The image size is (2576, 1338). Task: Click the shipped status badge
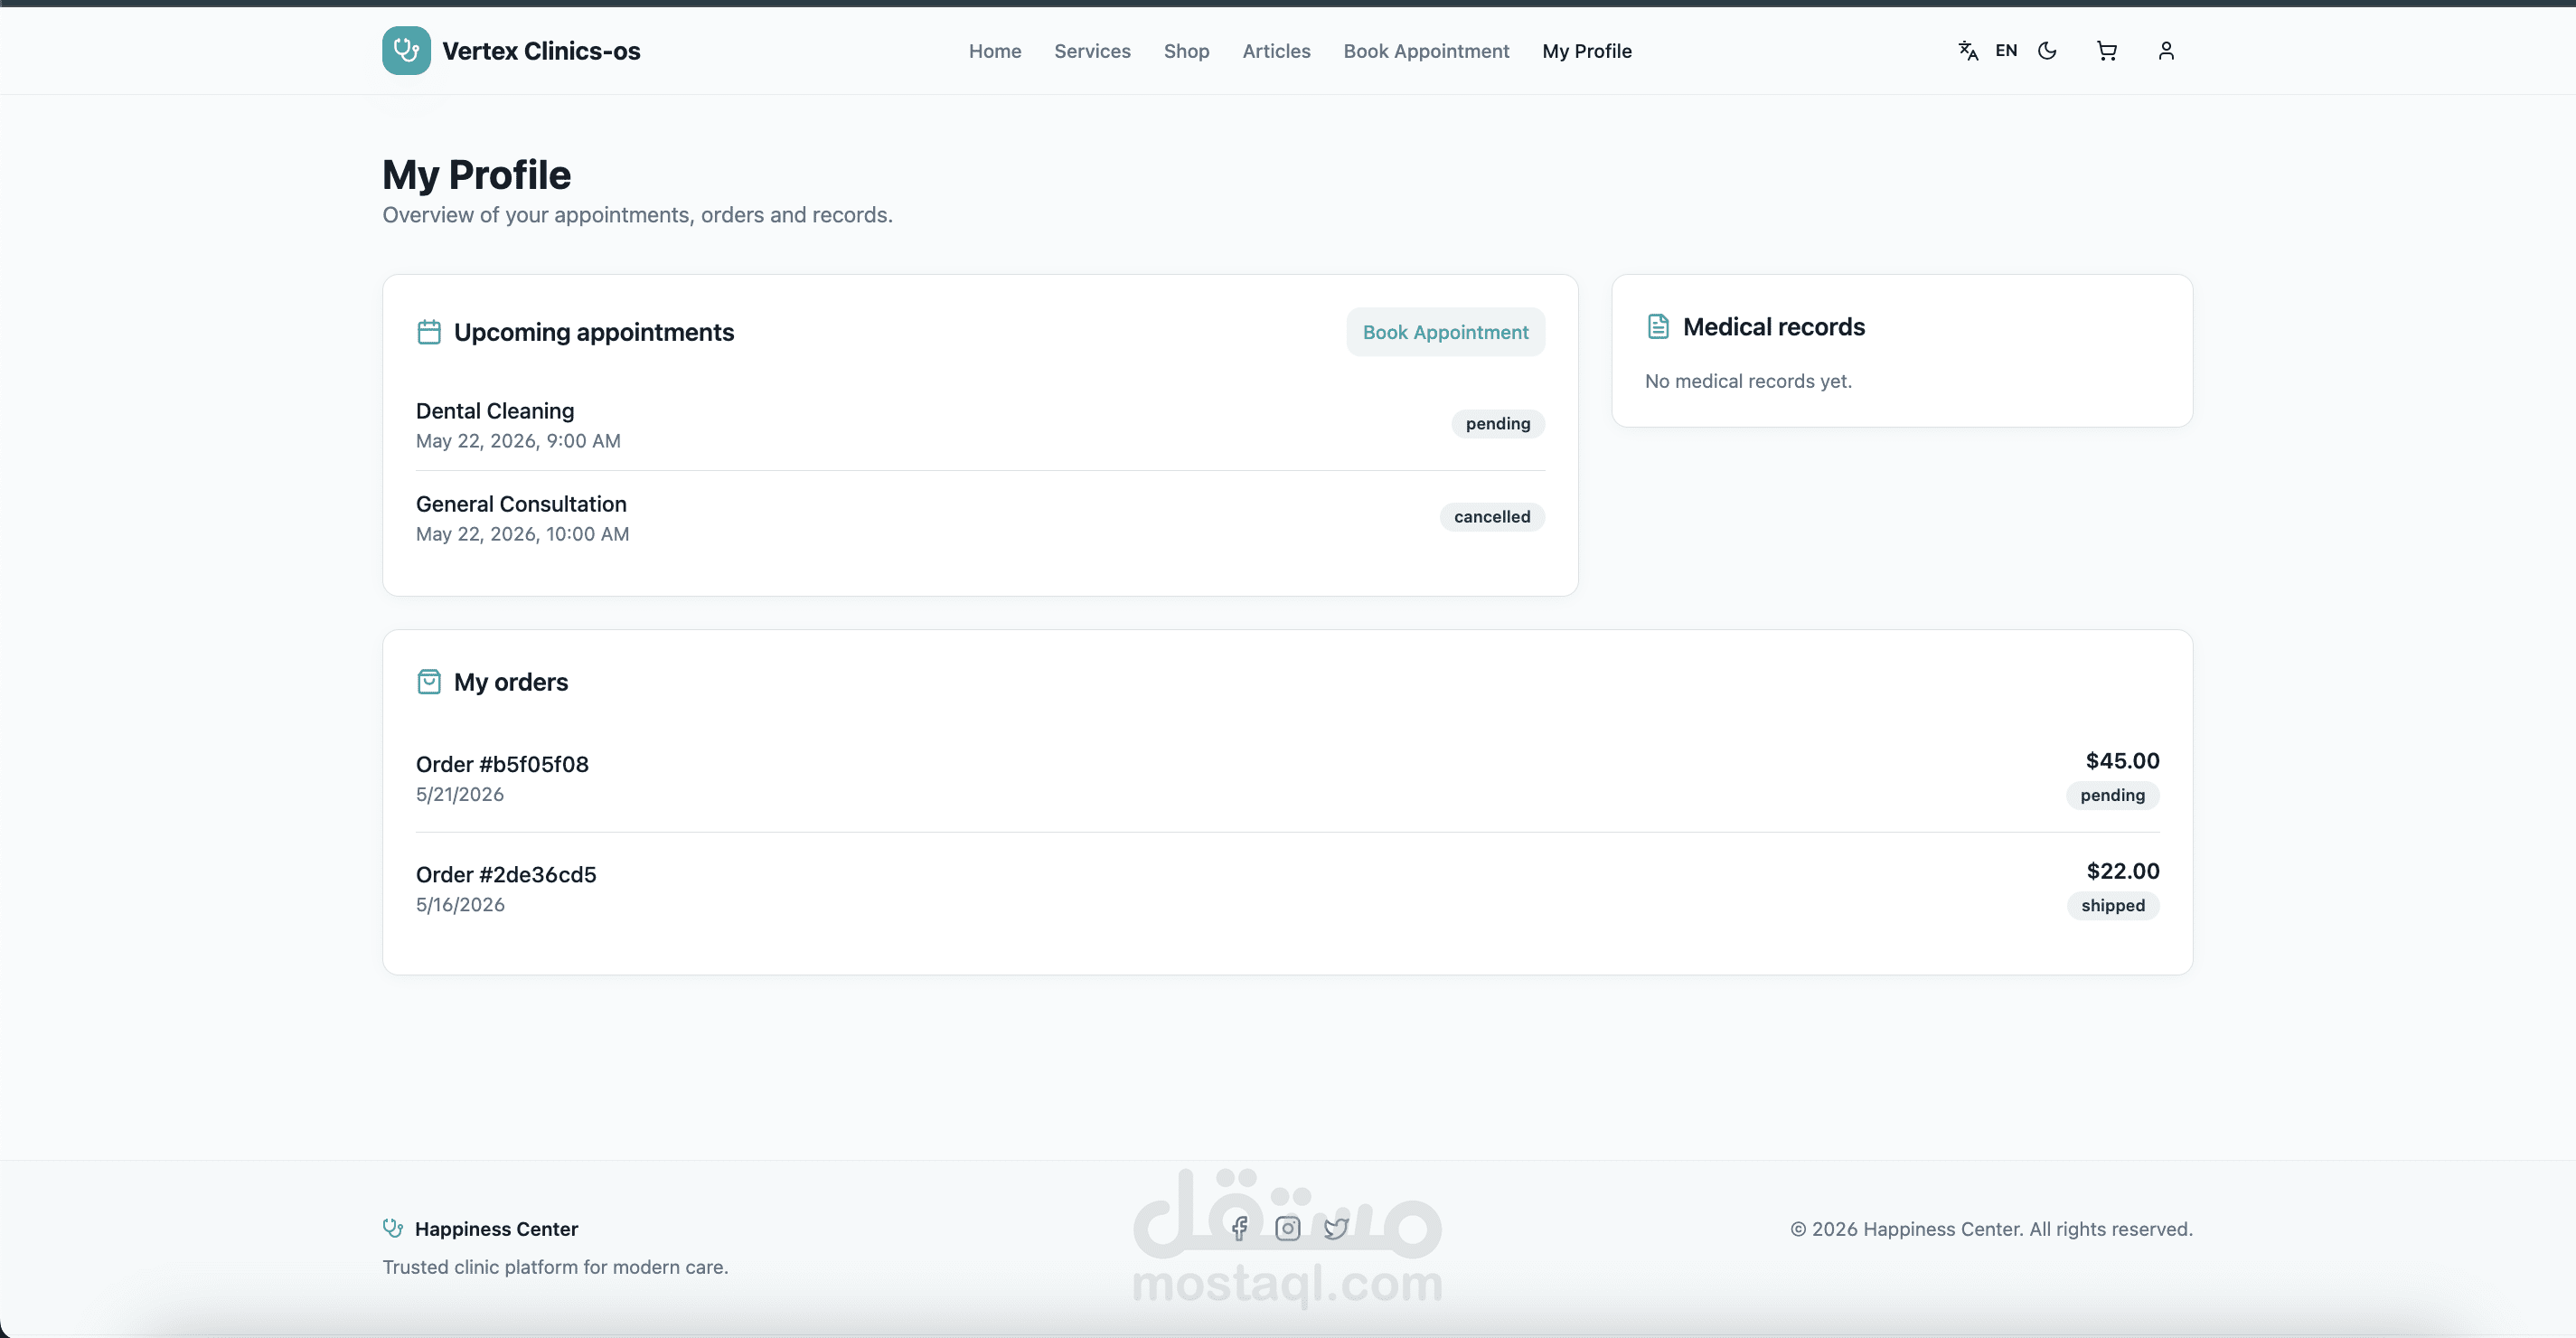tap(2113, 906)
